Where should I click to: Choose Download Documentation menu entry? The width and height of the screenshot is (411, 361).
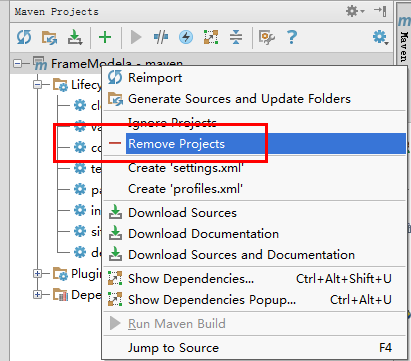255,234
